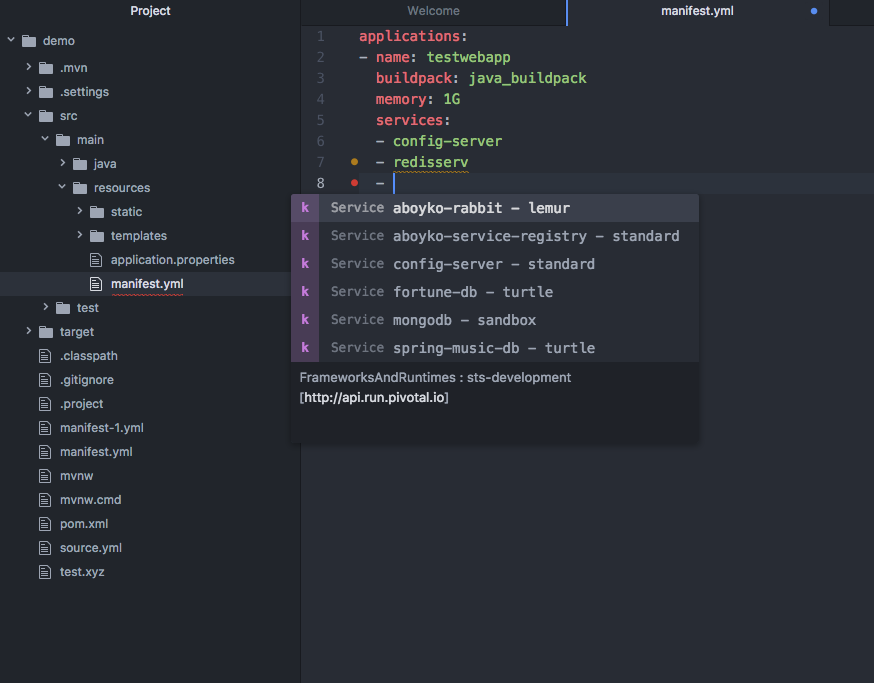Click the .gitignore file icon
The width and height of the screenshot is (874, 683).
pos(45,380)
